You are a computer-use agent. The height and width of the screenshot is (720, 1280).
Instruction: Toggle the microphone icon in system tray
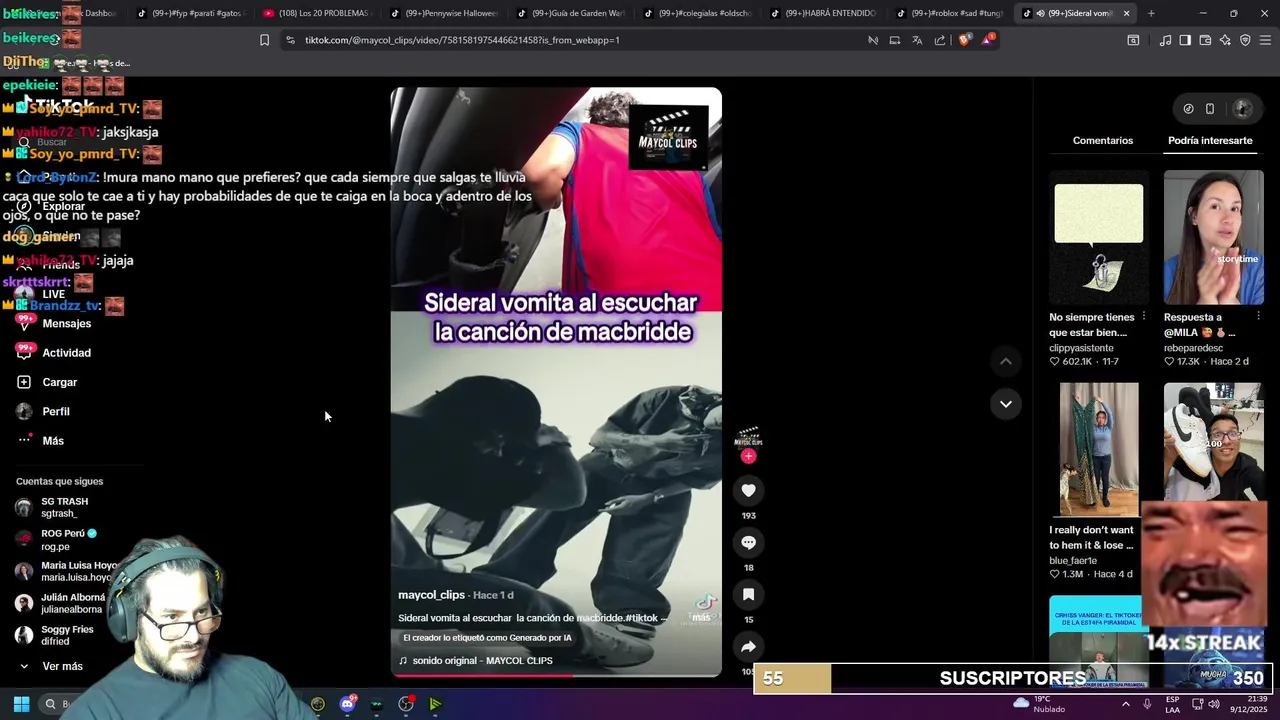click(x=1147, y=704)
